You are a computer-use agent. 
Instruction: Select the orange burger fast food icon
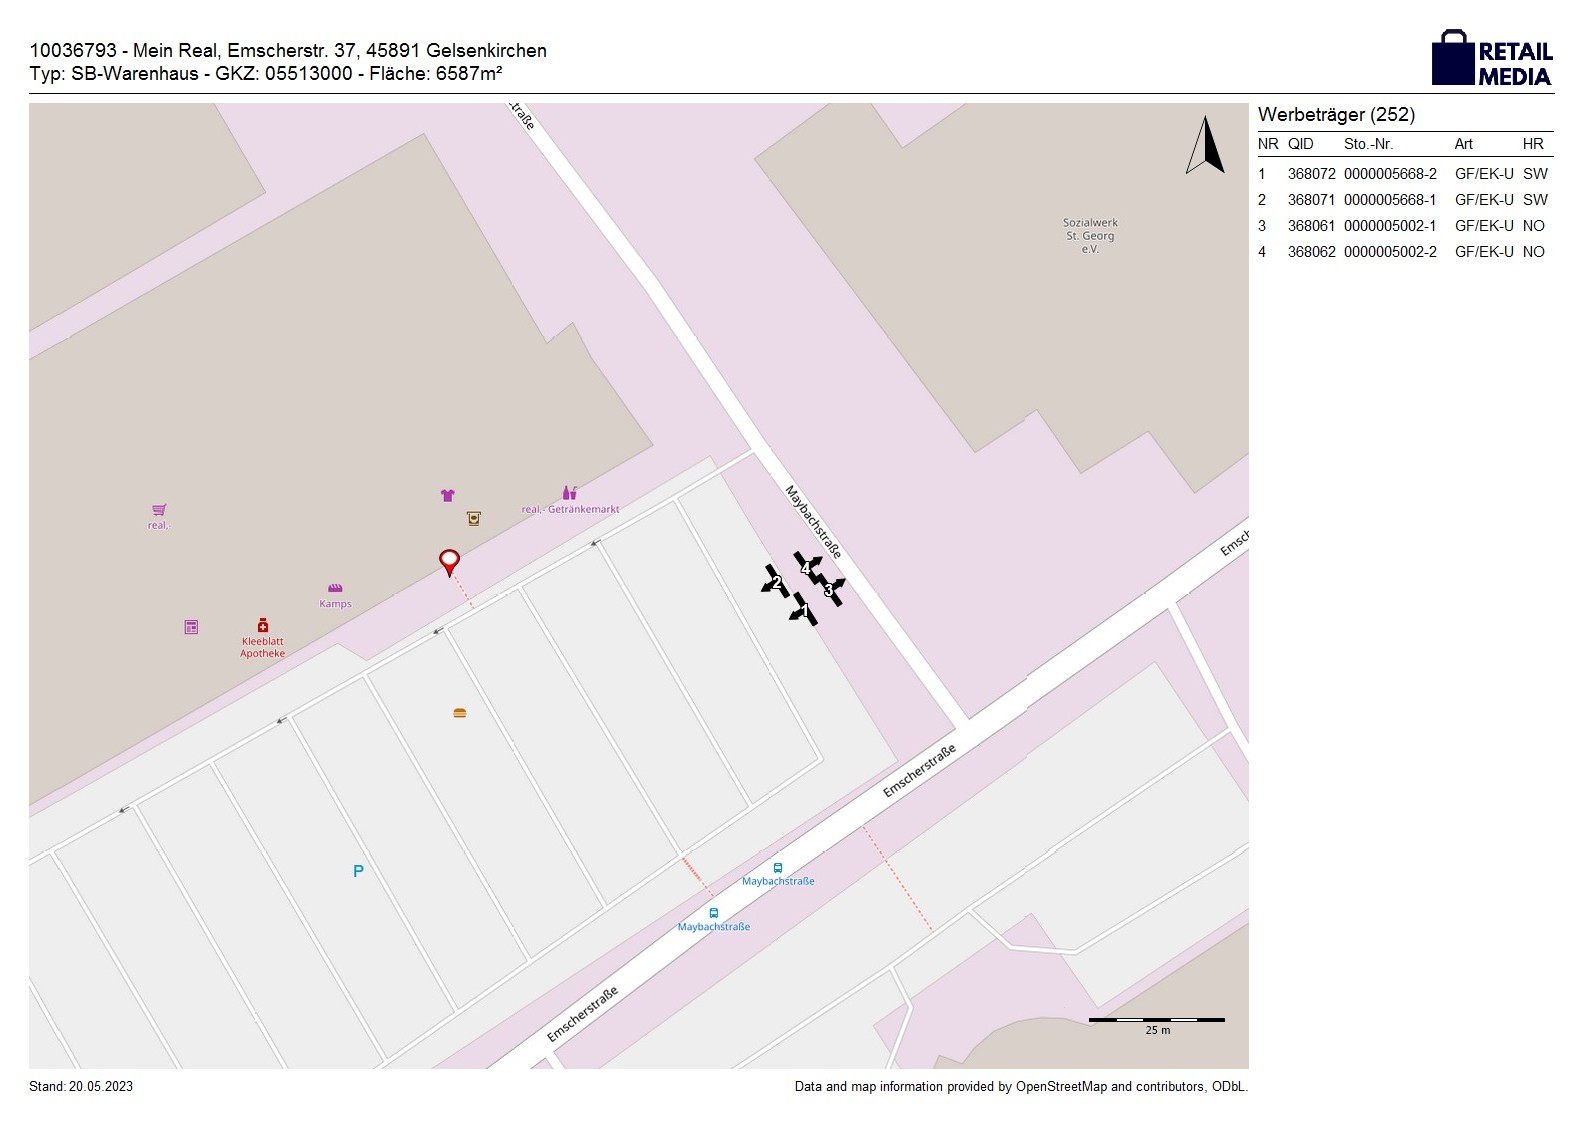(460, 713)
